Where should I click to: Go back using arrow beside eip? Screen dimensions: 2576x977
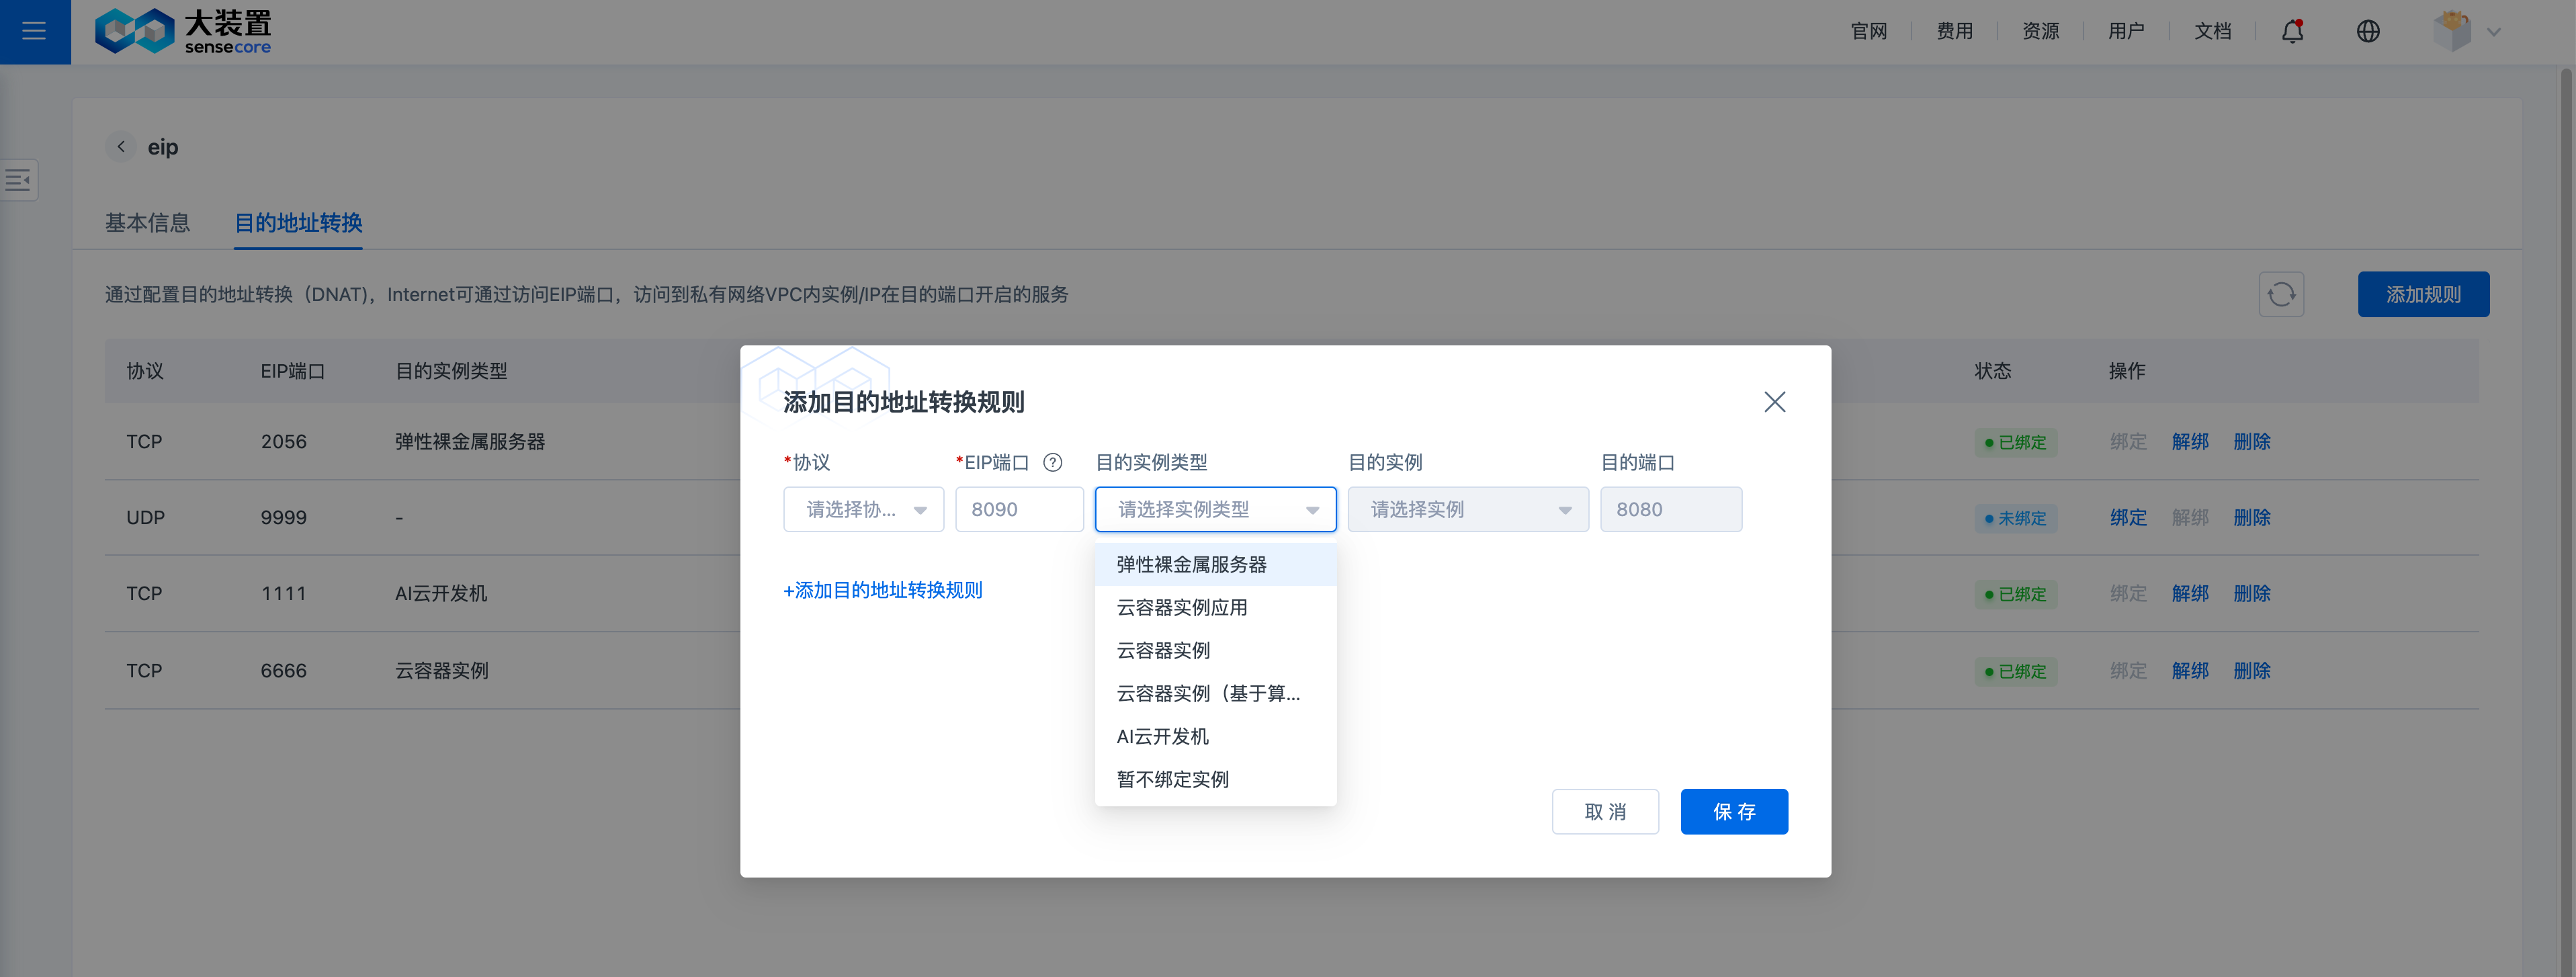tap(121, 147)
